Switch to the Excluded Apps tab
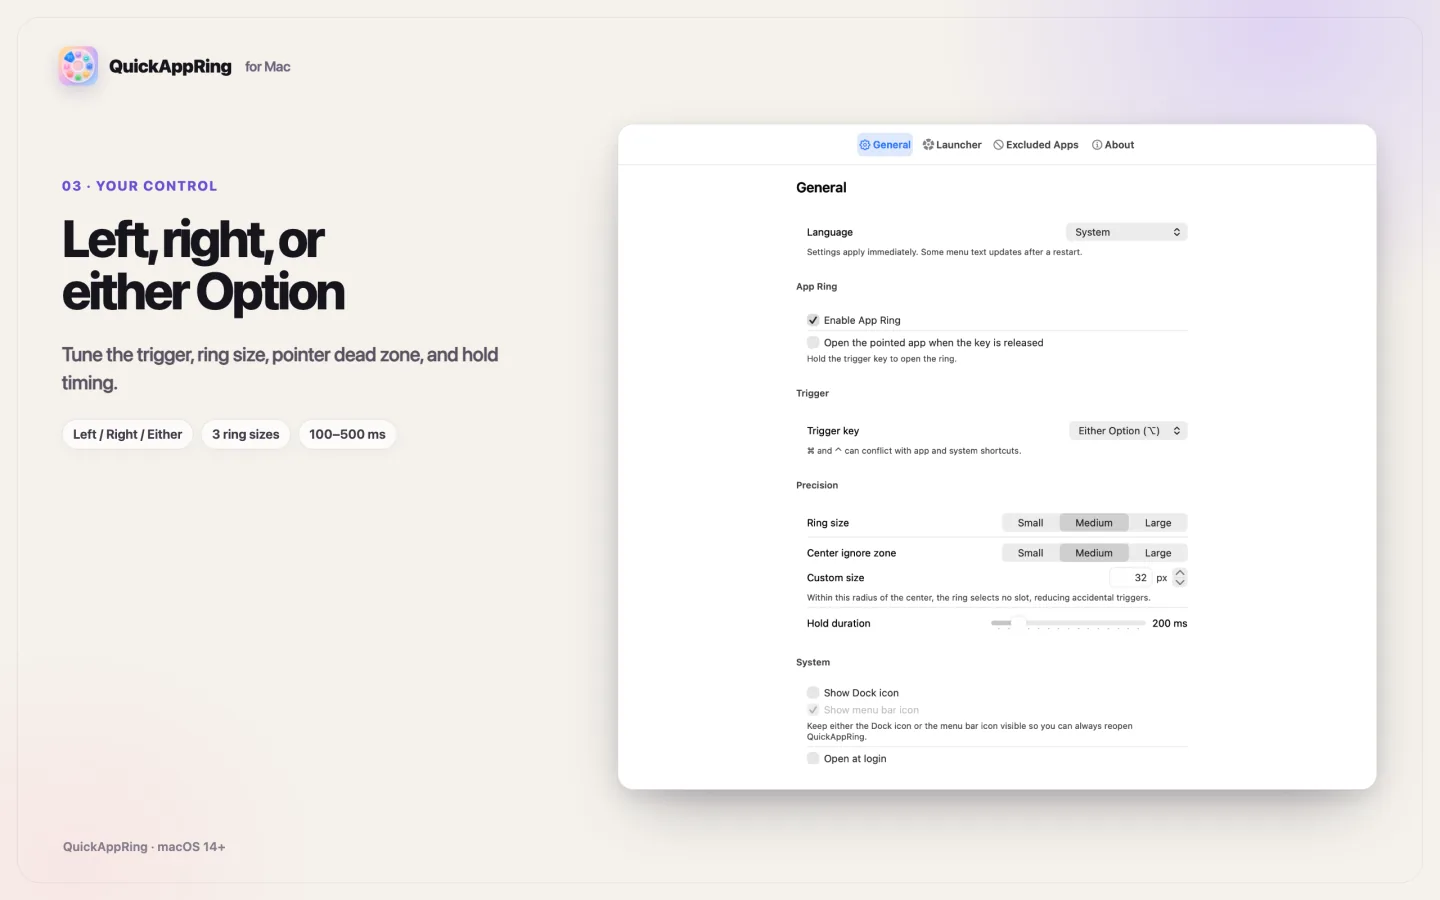The height and width of the screenshot is (900, 1440). coord(1036,145)
